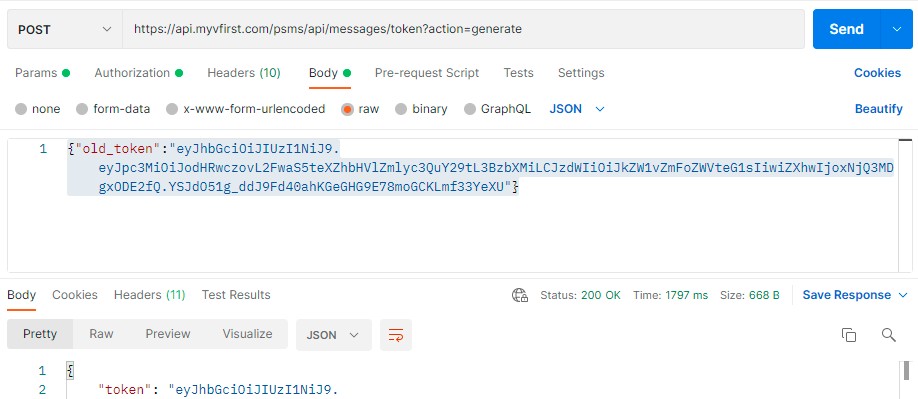918x399 pixels.
Task: Toggle the line wrap icon
Action: (x=396, y=335)
